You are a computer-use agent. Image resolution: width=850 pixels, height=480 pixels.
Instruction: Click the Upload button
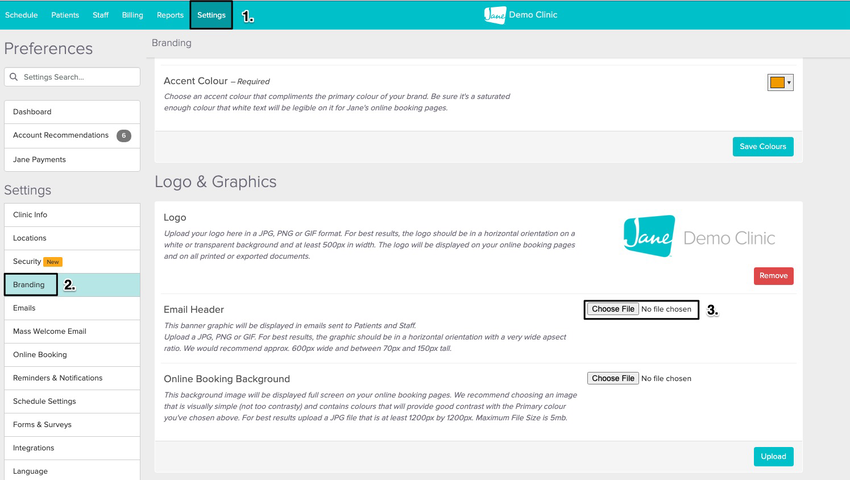coord(773,457)
